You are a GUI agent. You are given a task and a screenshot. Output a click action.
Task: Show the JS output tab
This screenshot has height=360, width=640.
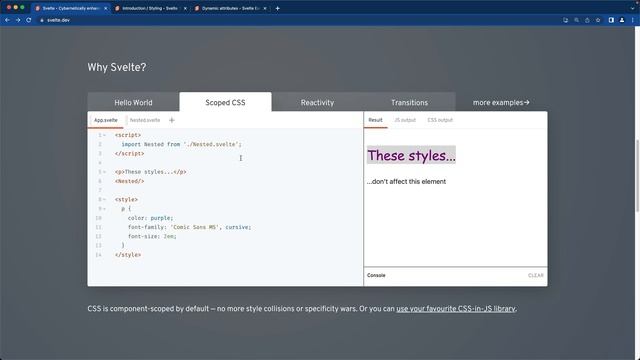point(405,120)
